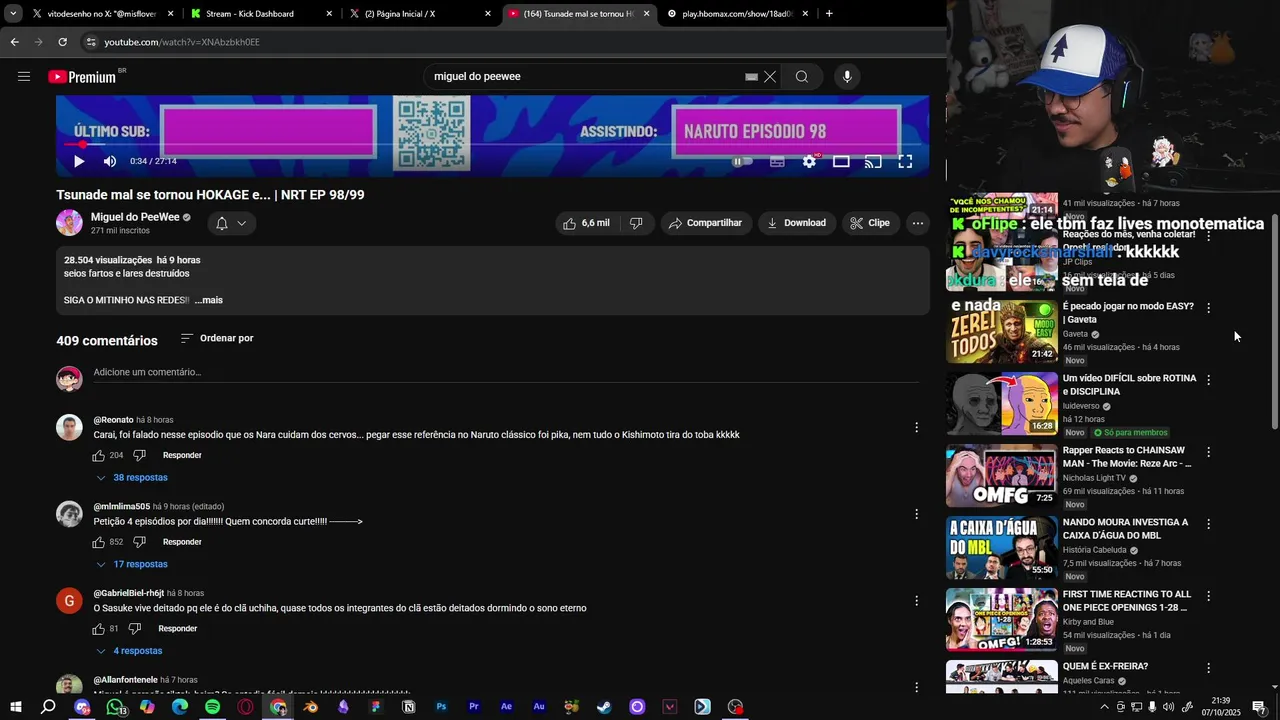Toggle subtitles in the video player
Image resolution: width=1280 pixels, height=720 pixels.
click(x=777, y=161)
